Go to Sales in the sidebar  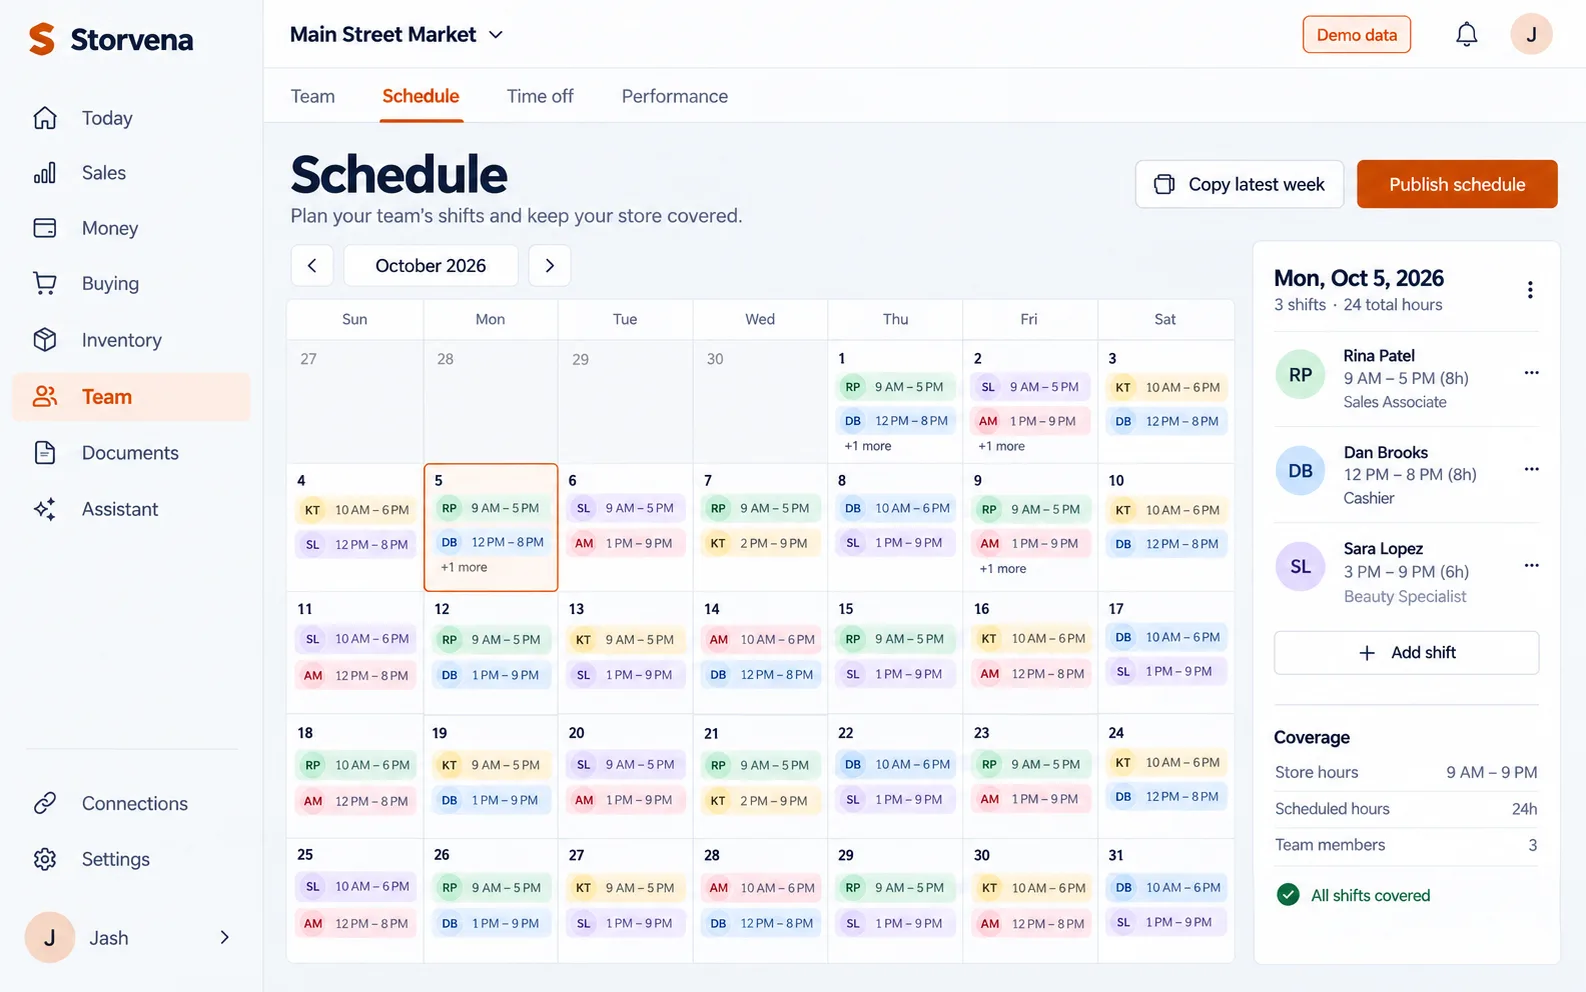(131, 173)
